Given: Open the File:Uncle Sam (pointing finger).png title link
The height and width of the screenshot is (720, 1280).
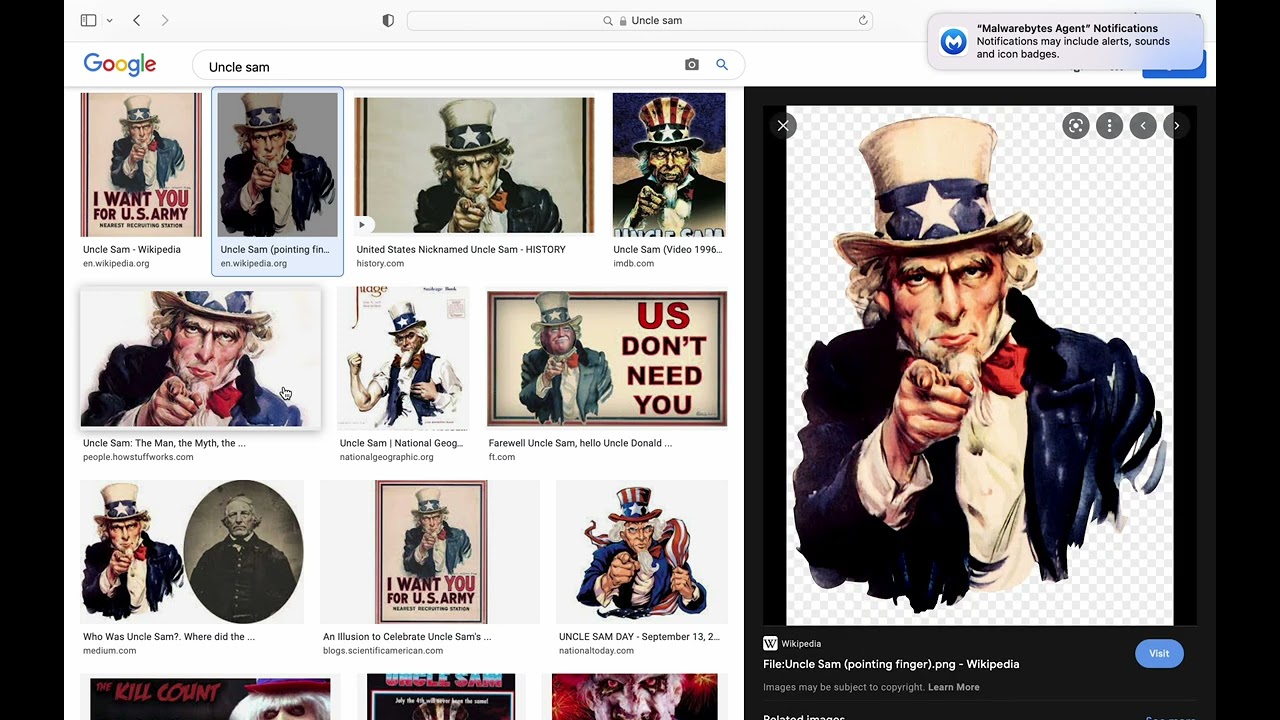Looking at the screenshot, I should point(891,664).
